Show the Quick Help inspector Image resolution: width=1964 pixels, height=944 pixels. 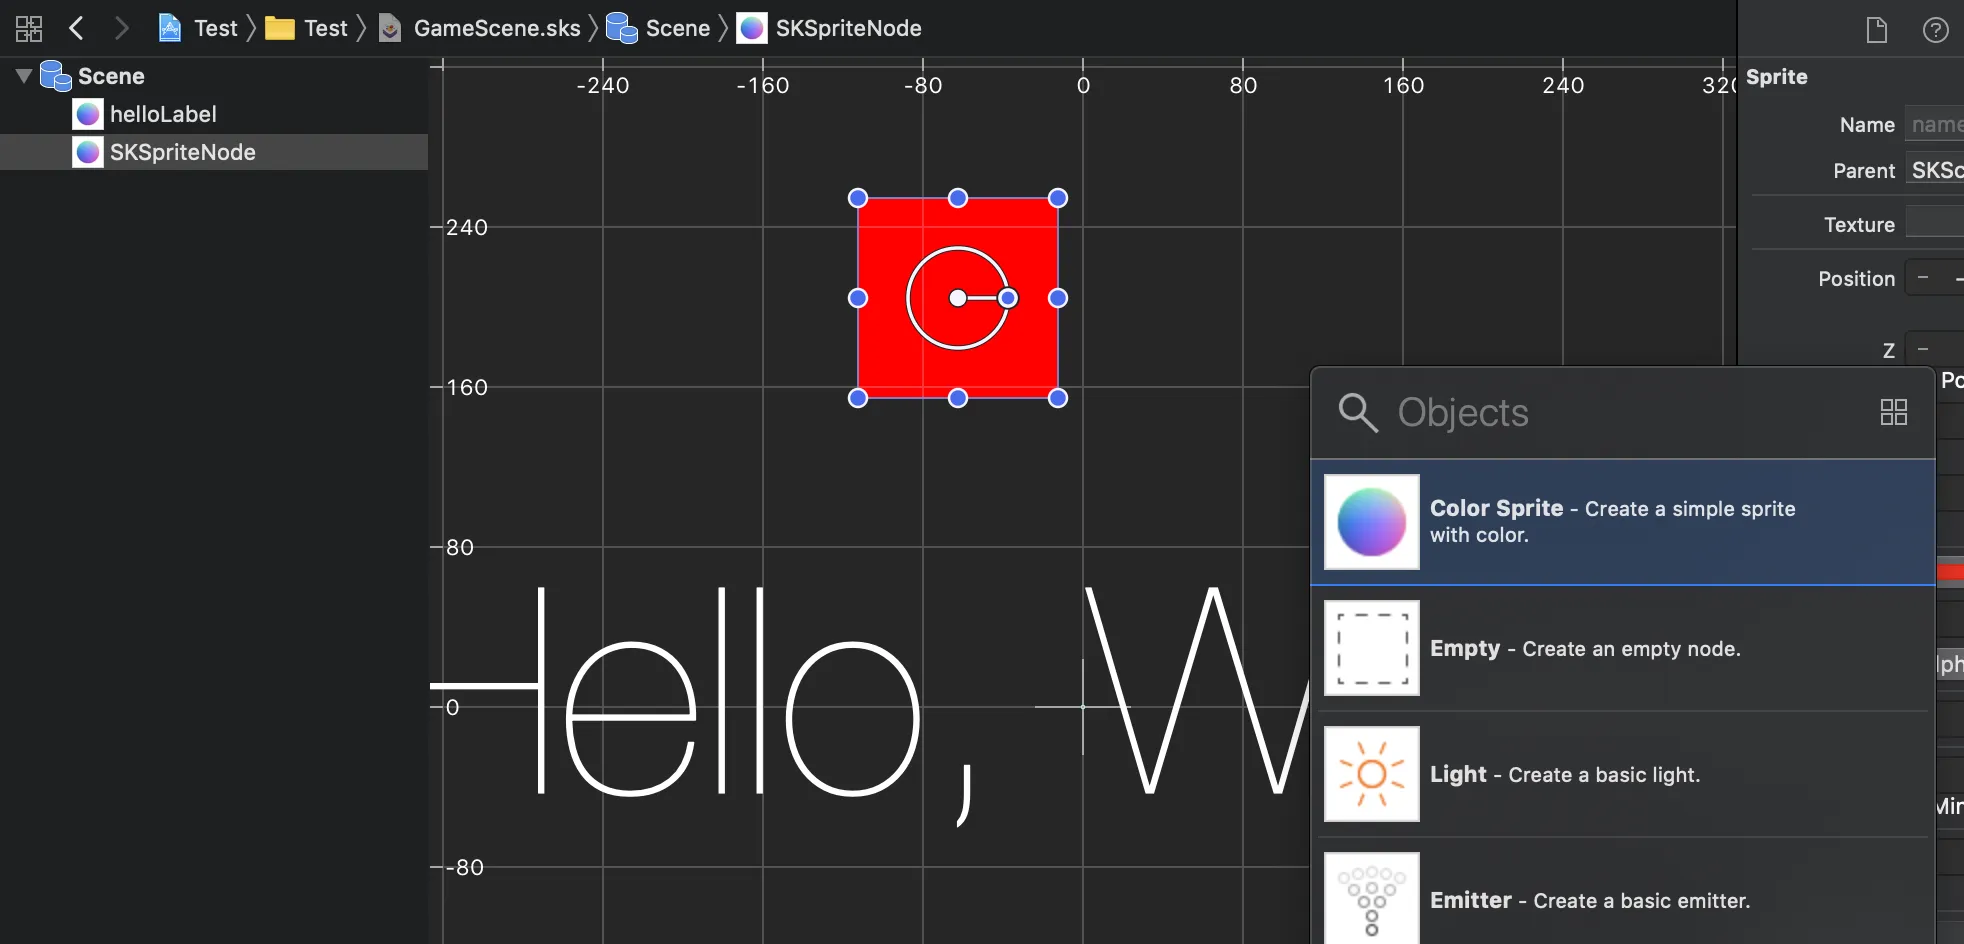1936,30
